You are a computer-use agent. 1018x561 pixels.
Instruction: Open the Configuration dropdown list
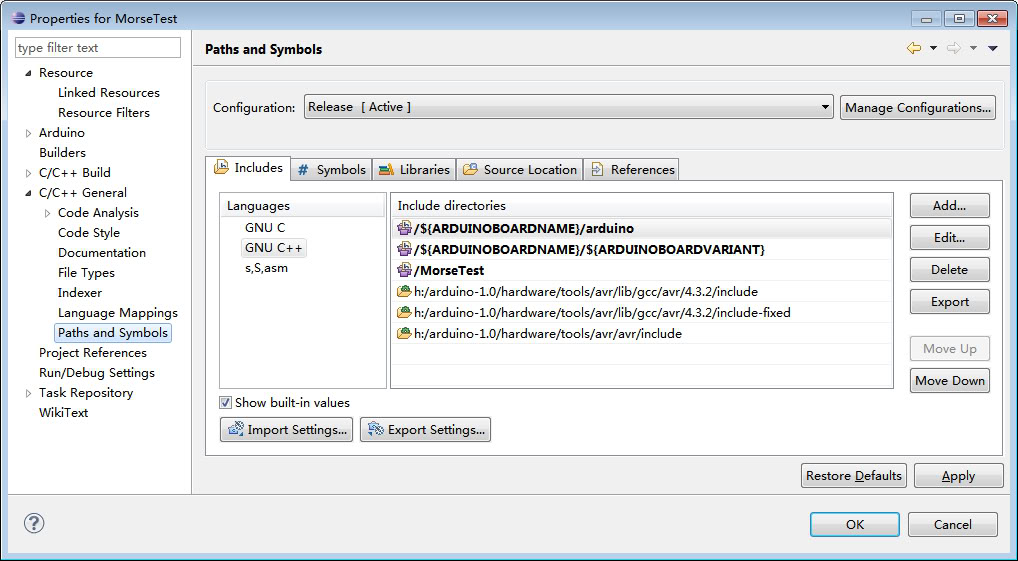[825, 107]
